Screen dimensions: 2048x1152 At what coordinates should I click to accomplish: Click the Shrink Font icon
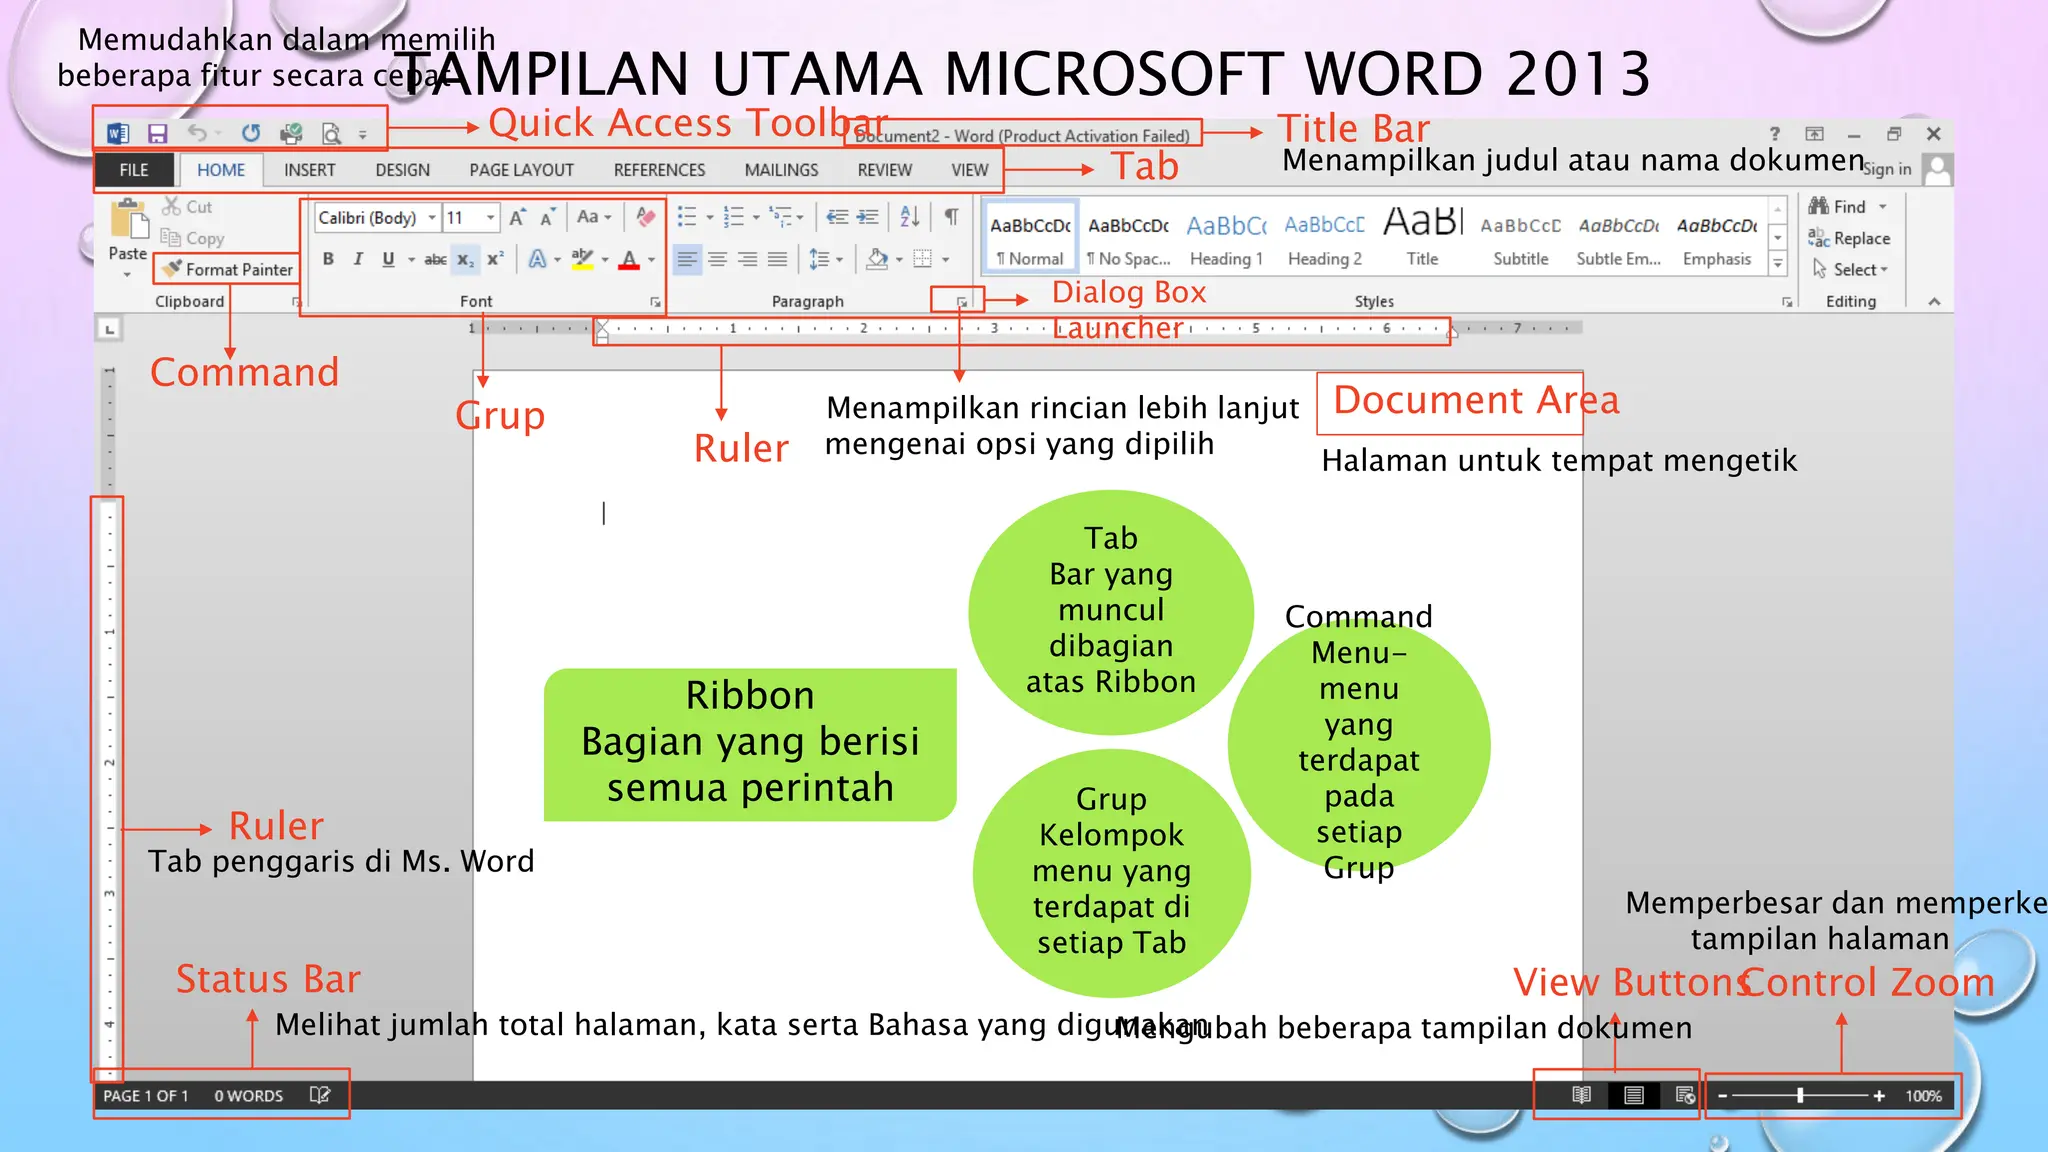[547, 218]
